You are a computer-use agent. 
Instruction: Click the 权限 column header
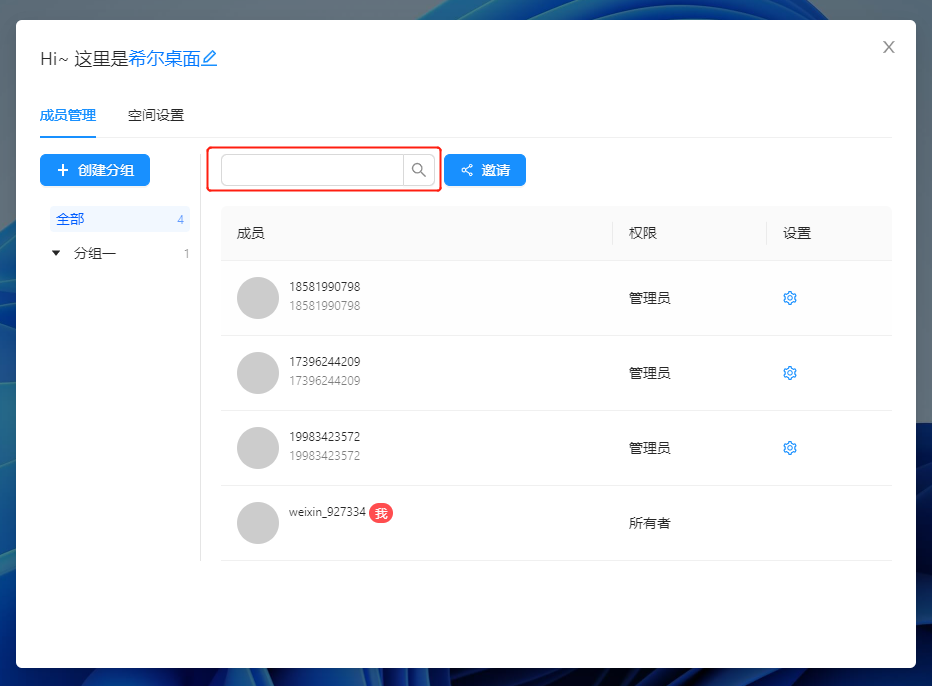pos(643,233)
